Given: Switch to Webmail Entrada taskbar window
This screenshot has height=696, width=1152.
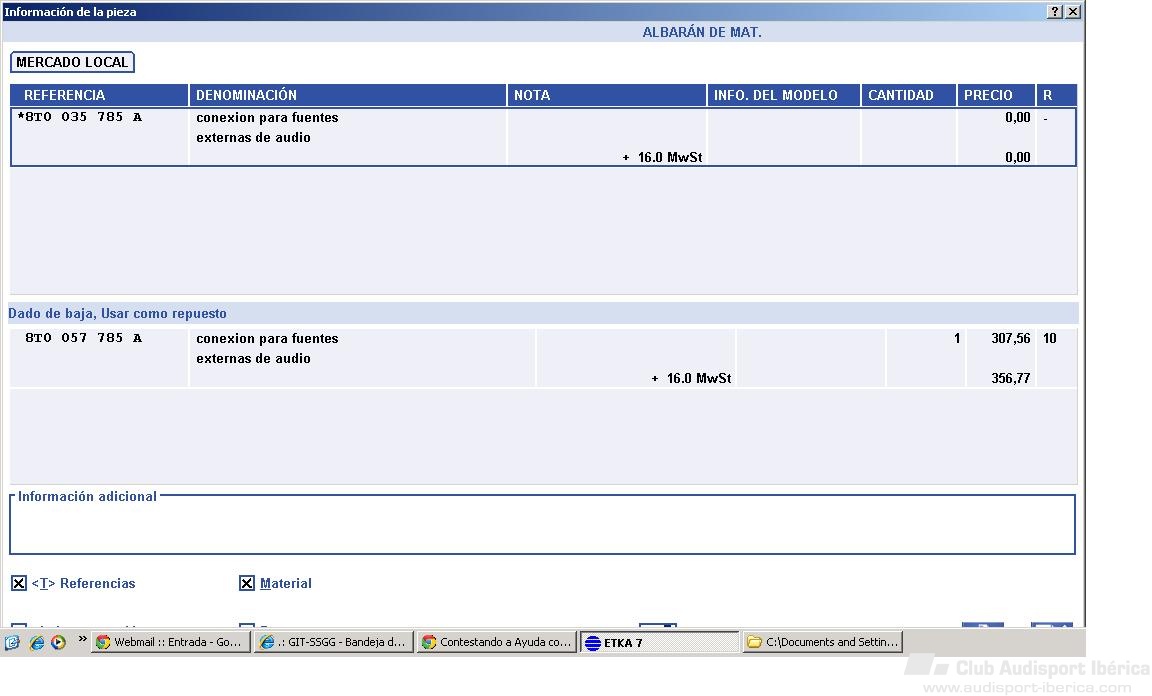Looking at the screenshot, I should 170,643.
